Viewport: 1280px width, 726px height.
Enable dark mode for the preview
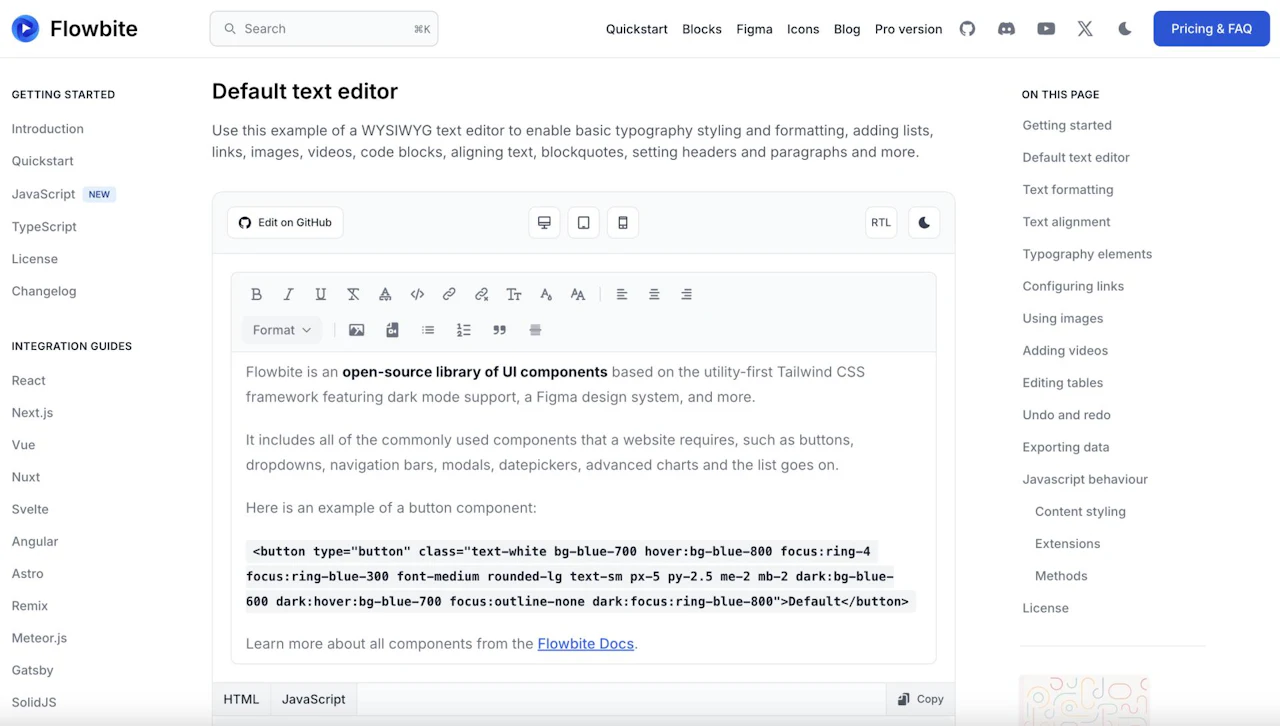[x=923, y=222]
